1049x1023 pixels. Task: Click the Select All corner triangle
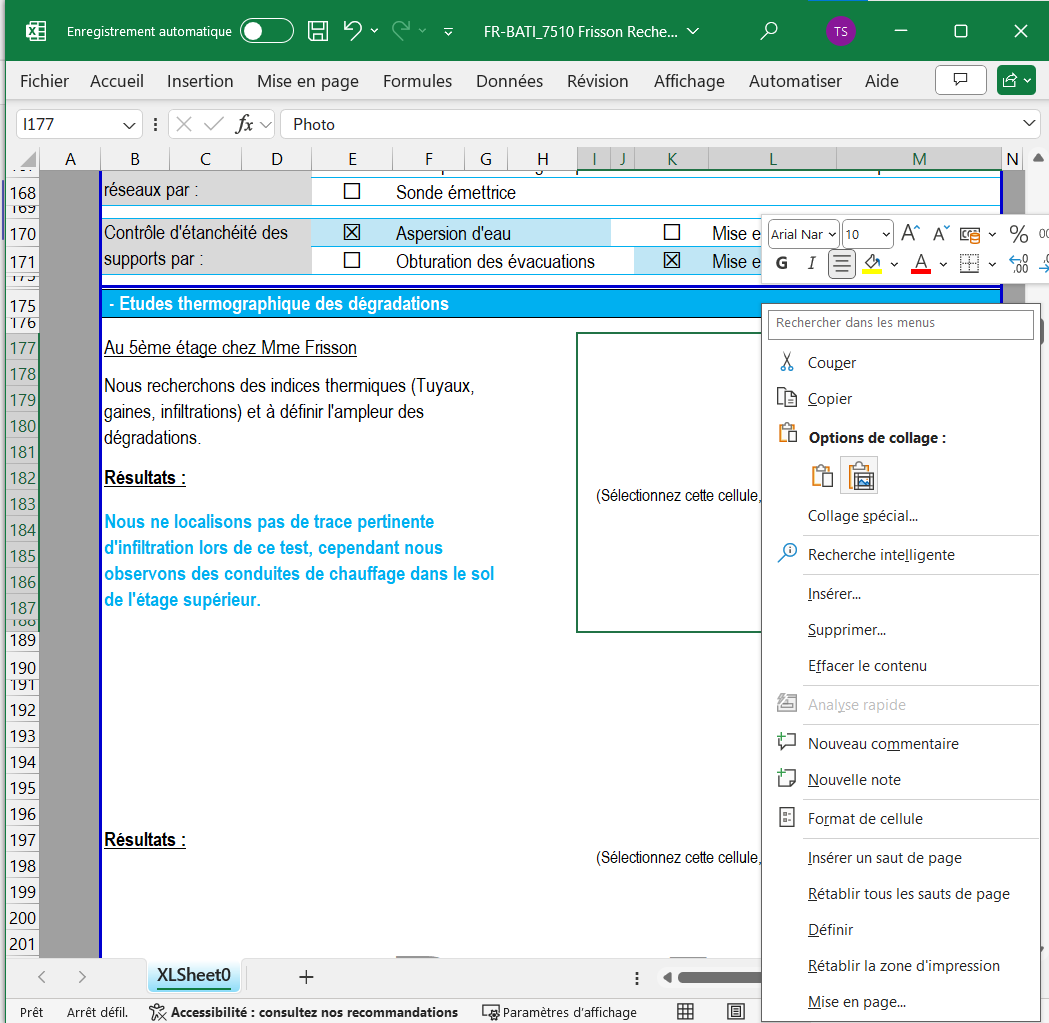(x=27, y=159)
